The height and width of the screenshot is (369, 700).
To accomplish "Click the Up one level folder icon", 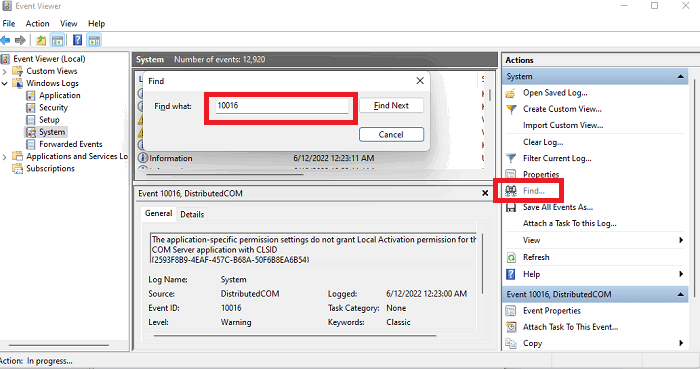I will tap(41, 41).
